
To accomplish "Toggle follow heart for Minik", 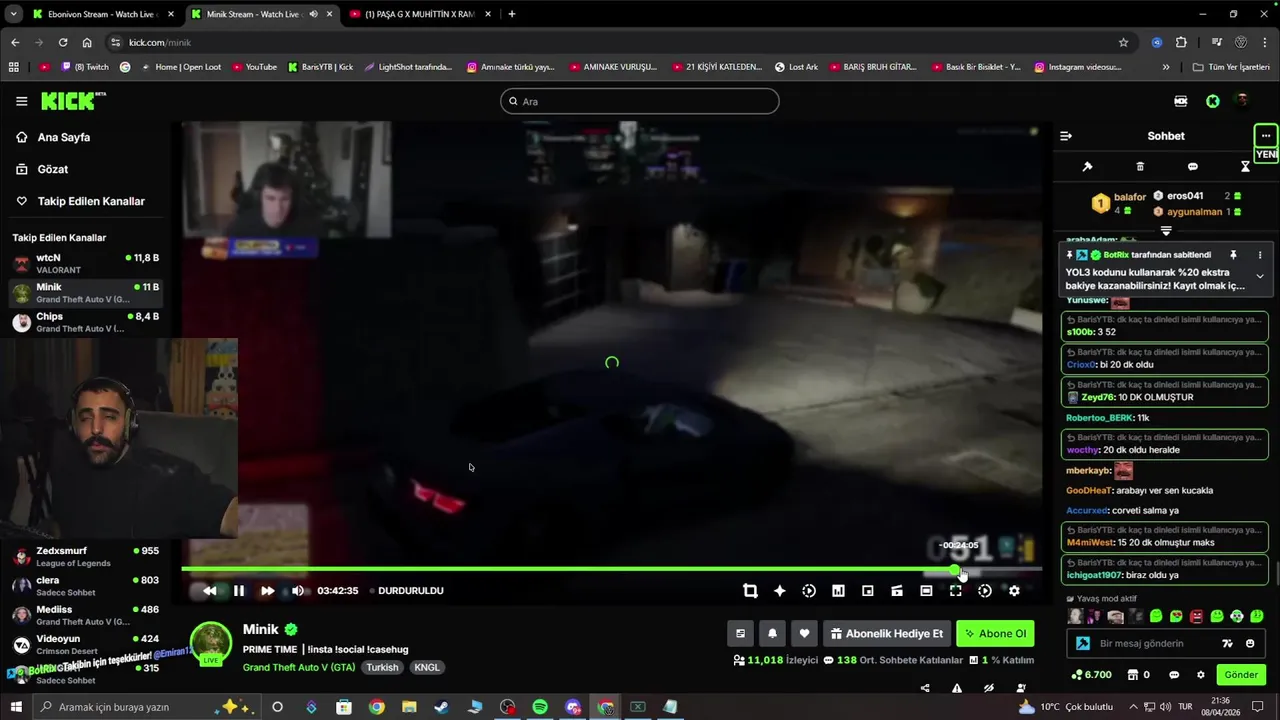I will (x=804, y=633).
